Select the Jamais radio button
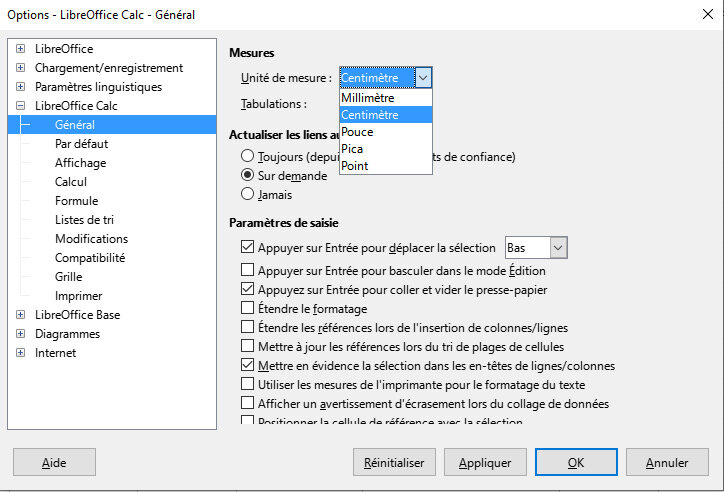 coord(247,195)
